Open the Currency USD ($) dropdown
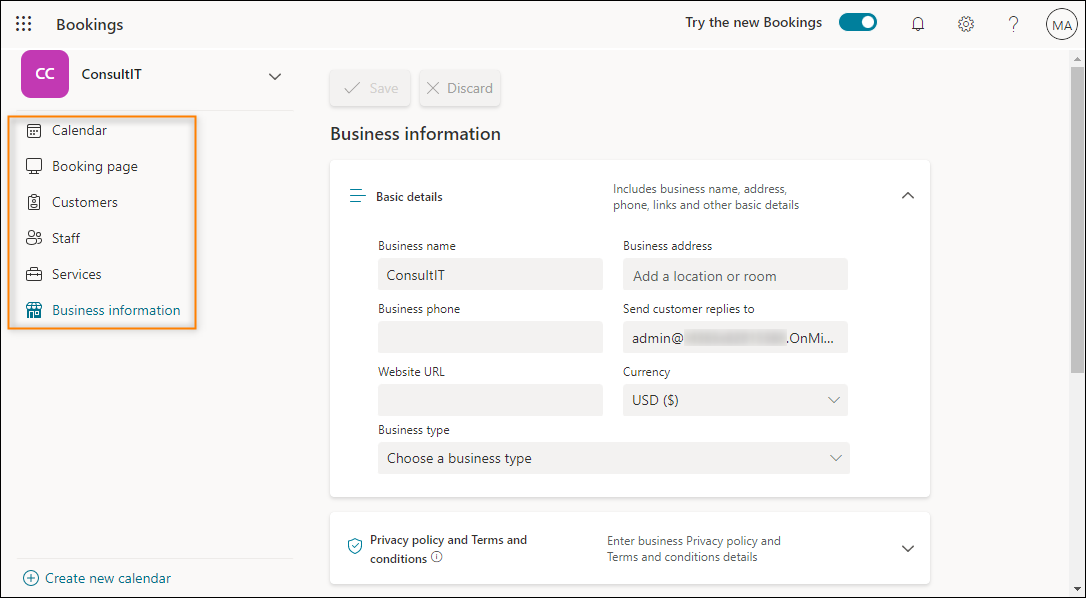The width and height of the screenshot is (1086, 598). (735, 400)
